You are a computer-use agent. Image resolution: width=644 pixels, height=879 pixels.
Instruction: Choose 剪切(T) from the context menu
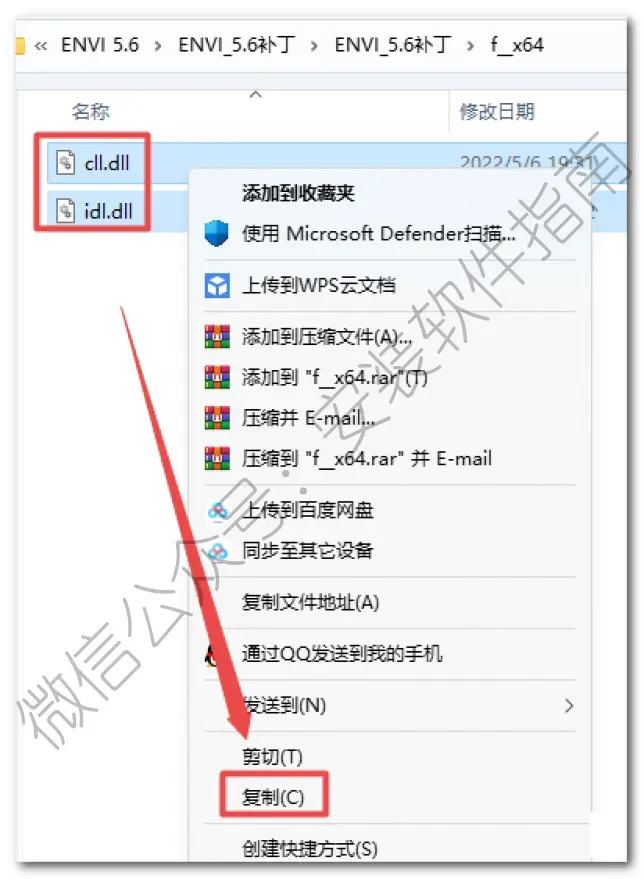pos(272,756)
